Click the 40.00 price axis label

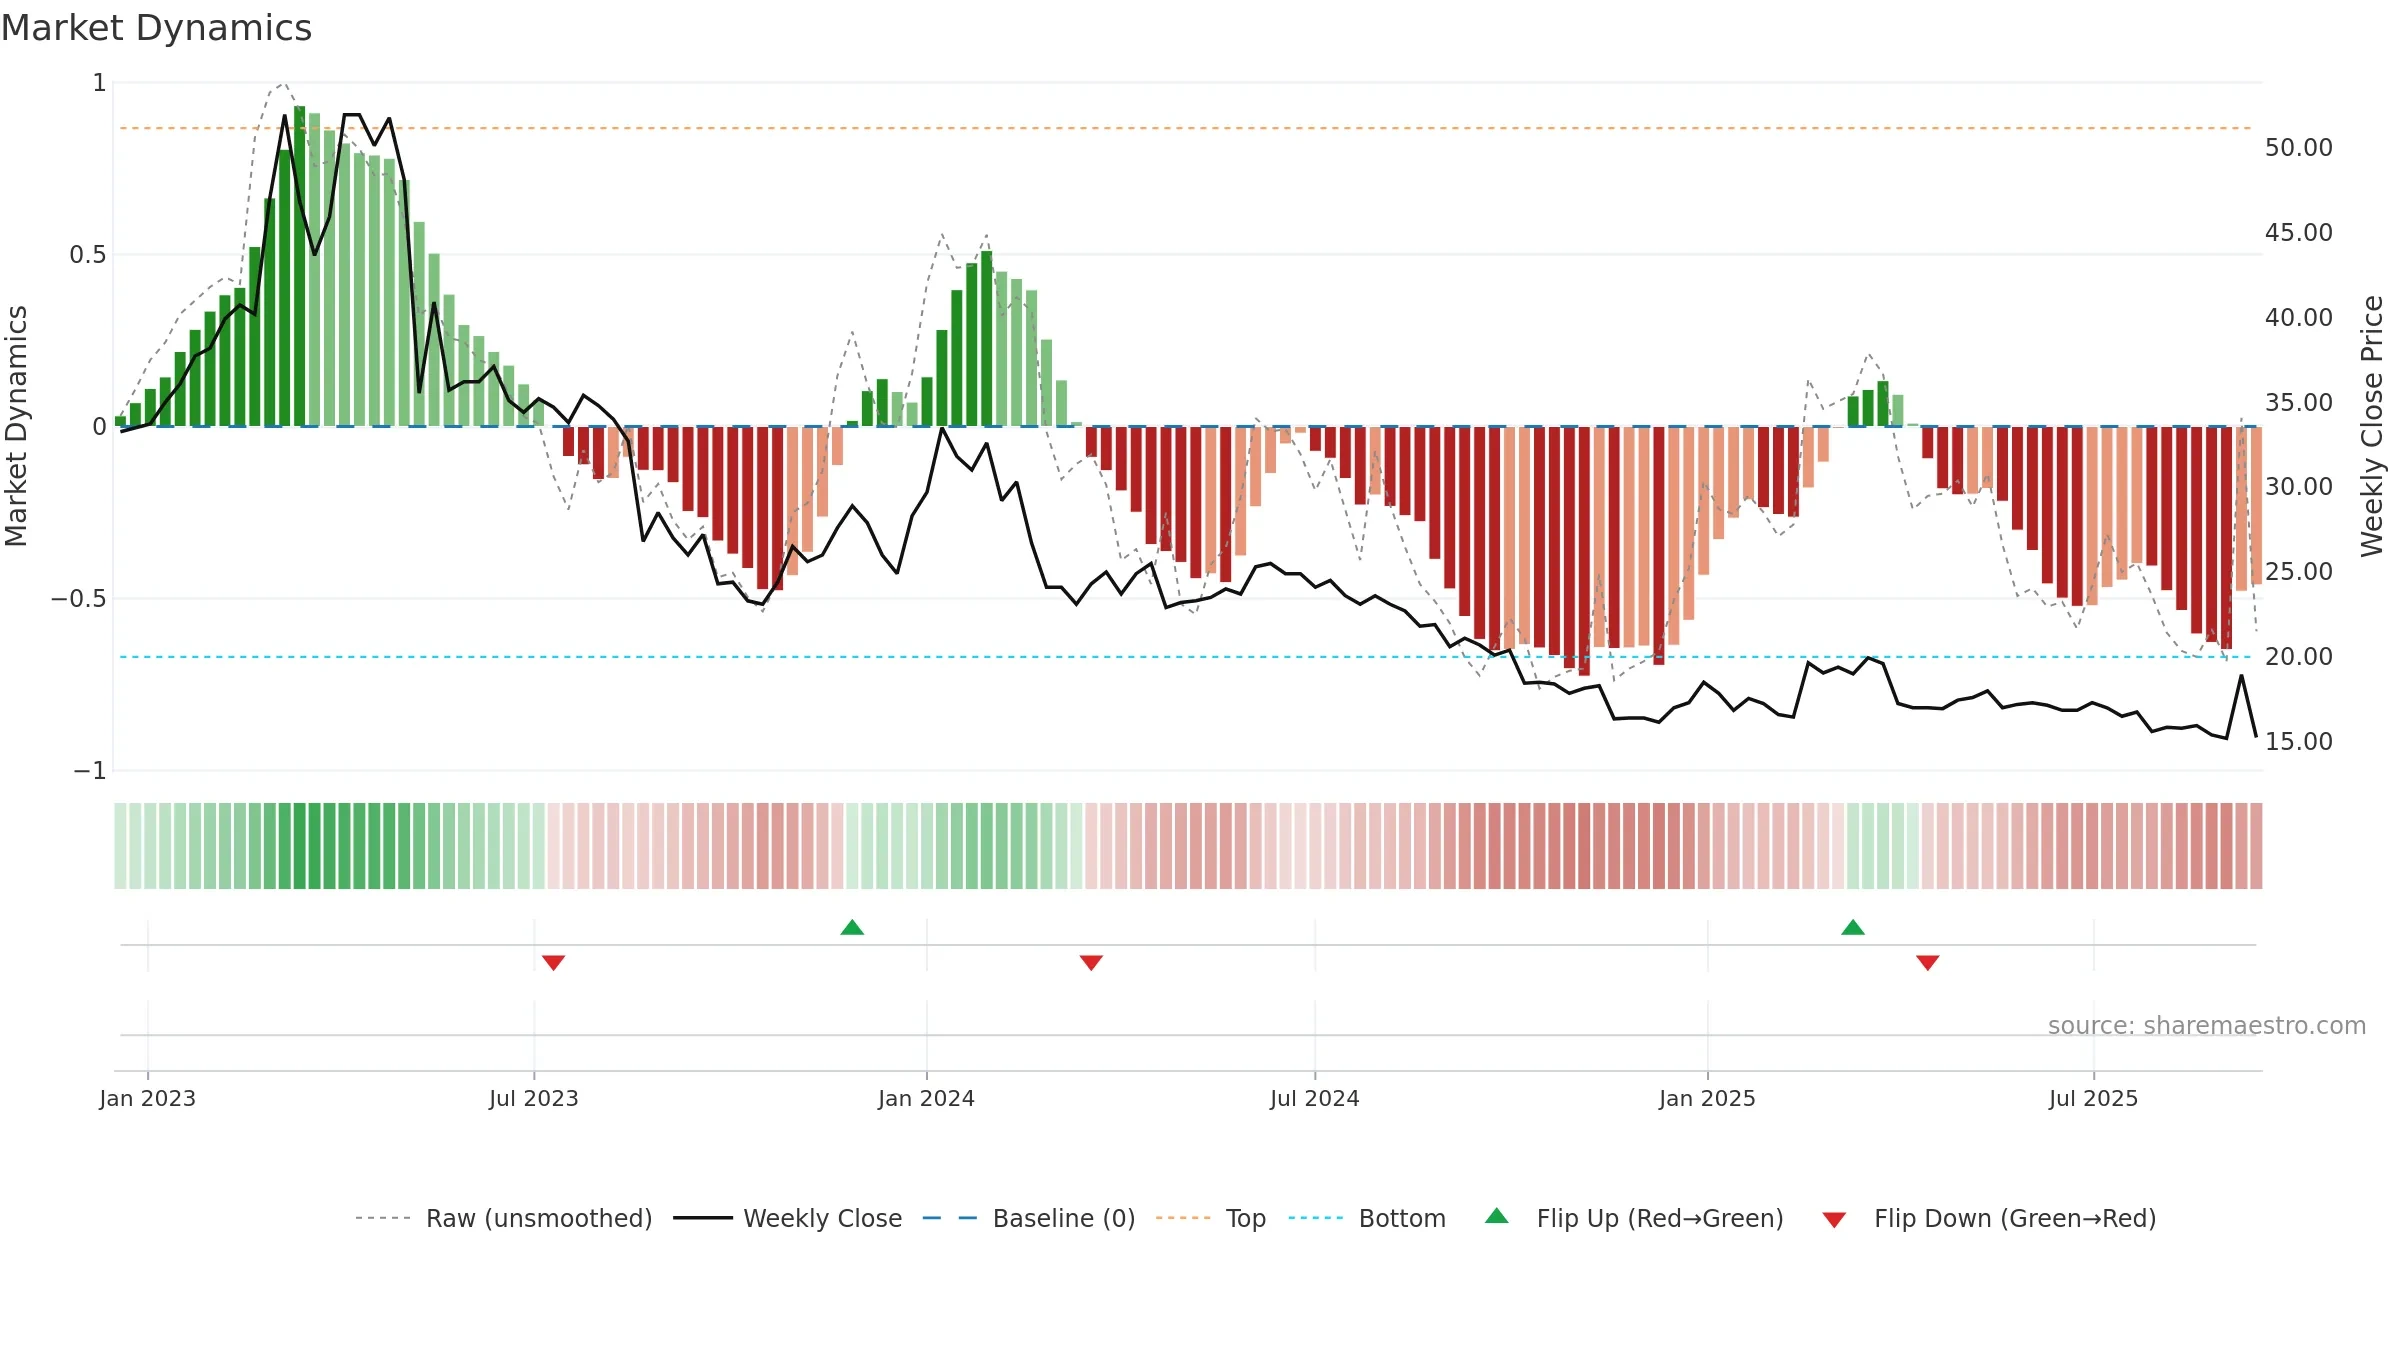2299,317
